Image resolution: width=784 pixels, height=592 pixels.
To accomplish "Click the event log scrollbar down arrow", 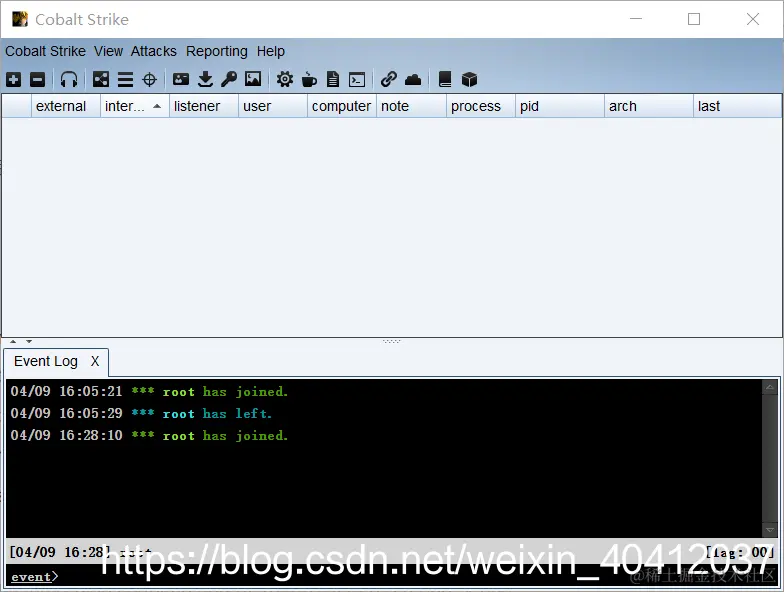I will 770,530.
